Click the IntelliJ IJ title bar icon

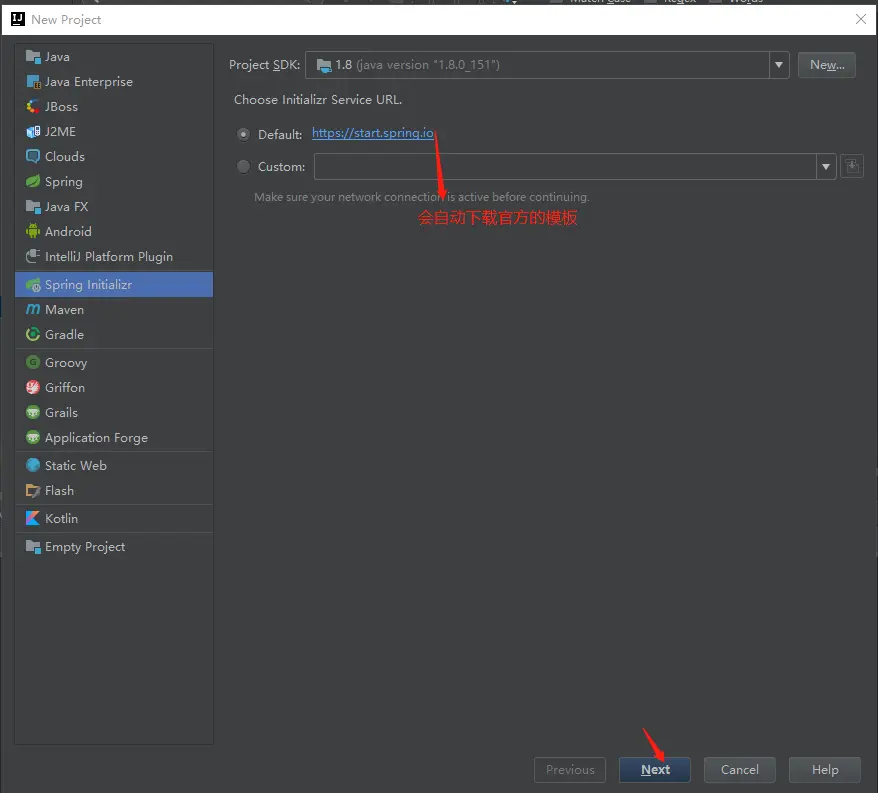[17, 19]
